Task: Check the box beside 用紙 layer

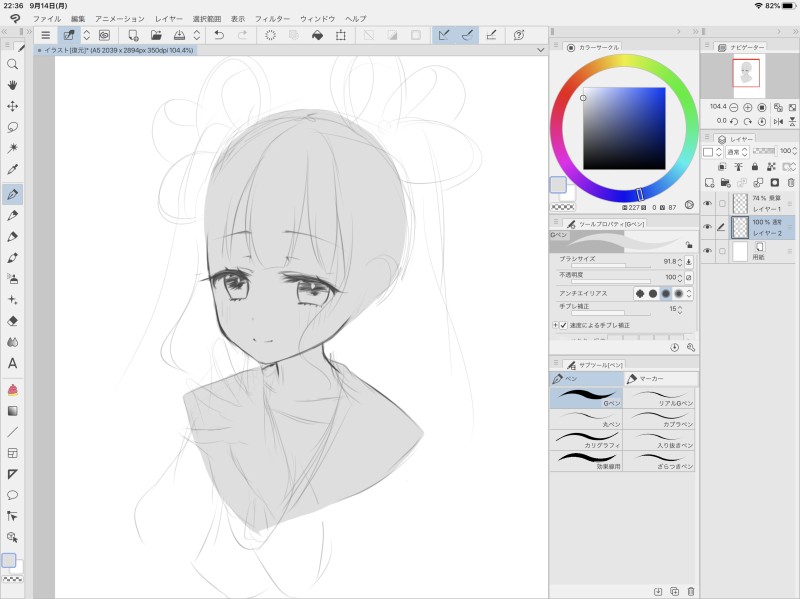Action: (722, 251)
